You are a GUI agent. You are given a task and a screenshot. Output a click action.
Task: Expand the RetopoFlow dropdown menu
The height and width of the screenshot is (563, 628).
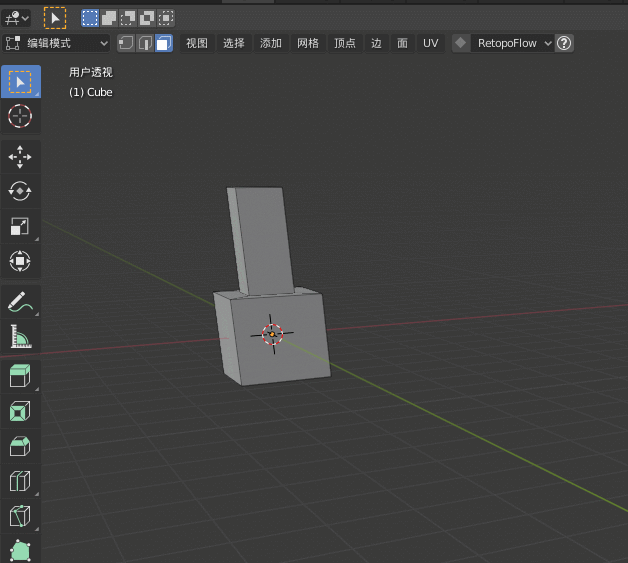[x=511, y=43]
